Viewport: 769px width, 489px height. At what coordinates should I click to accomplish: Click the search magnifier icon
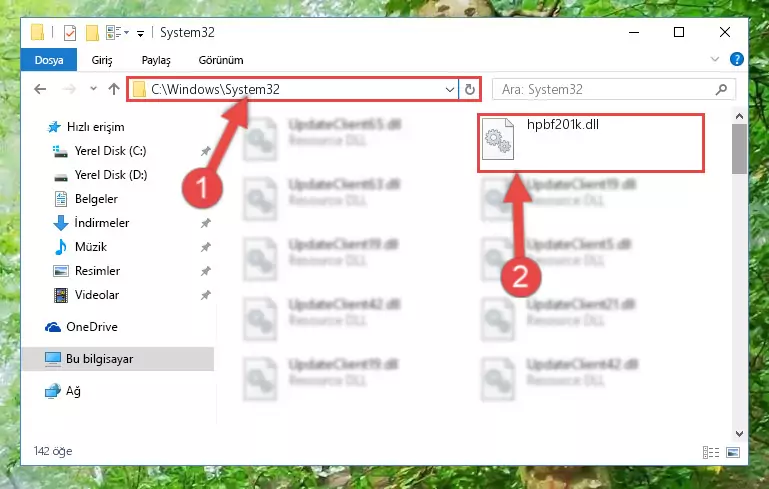pos(721,89)
